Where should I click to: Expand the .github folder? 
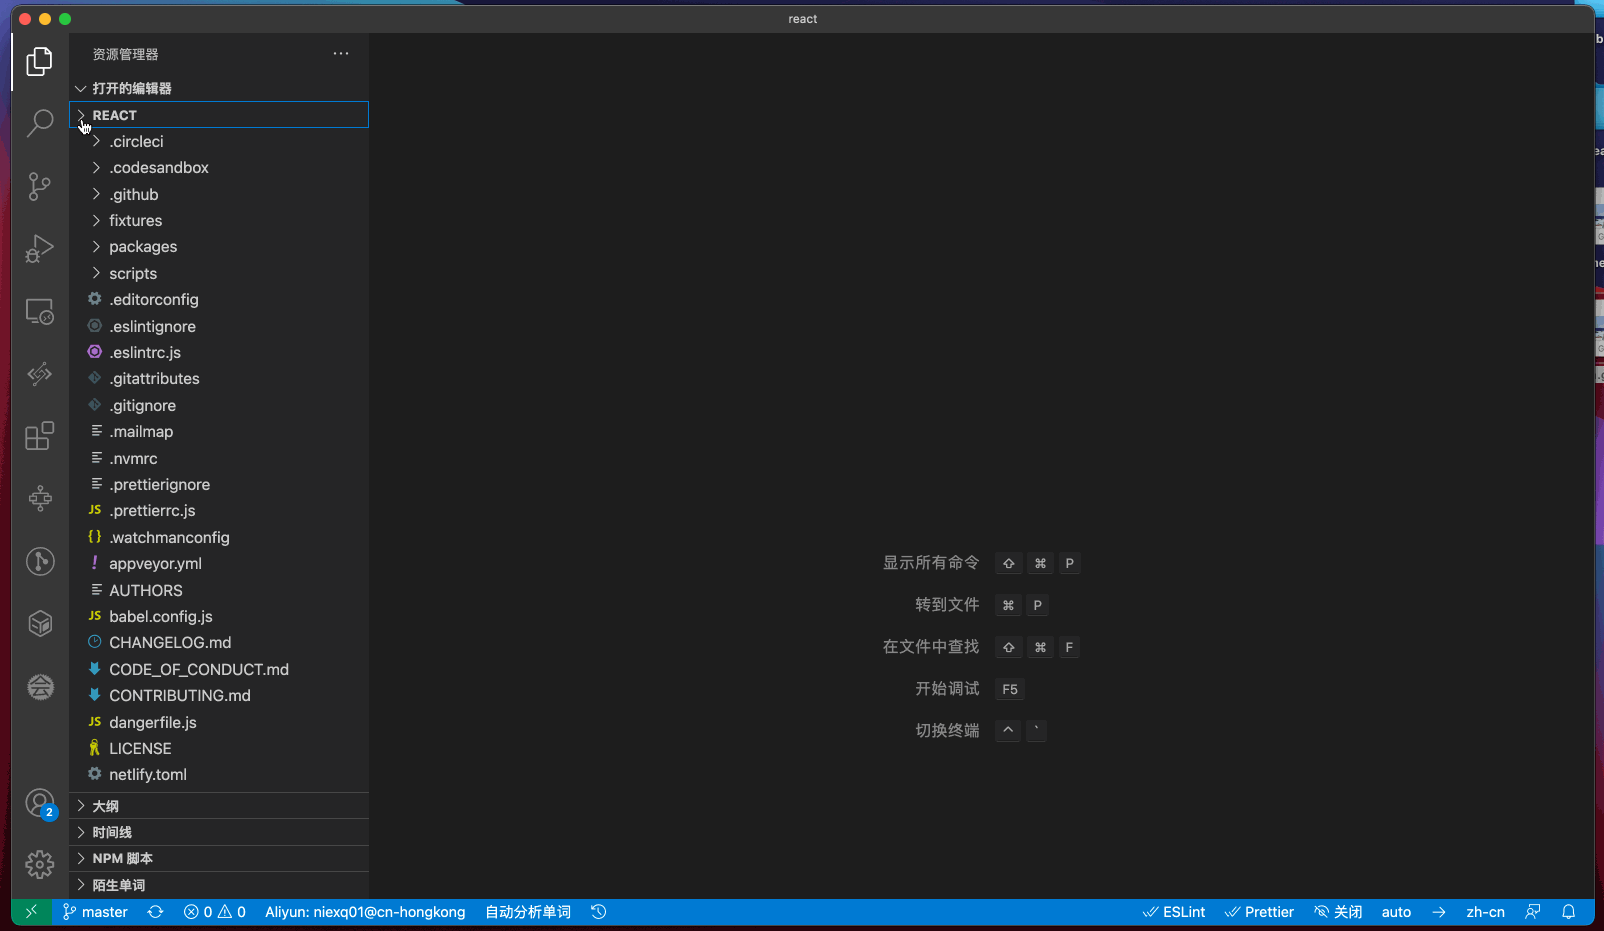[x=219, y=194]
